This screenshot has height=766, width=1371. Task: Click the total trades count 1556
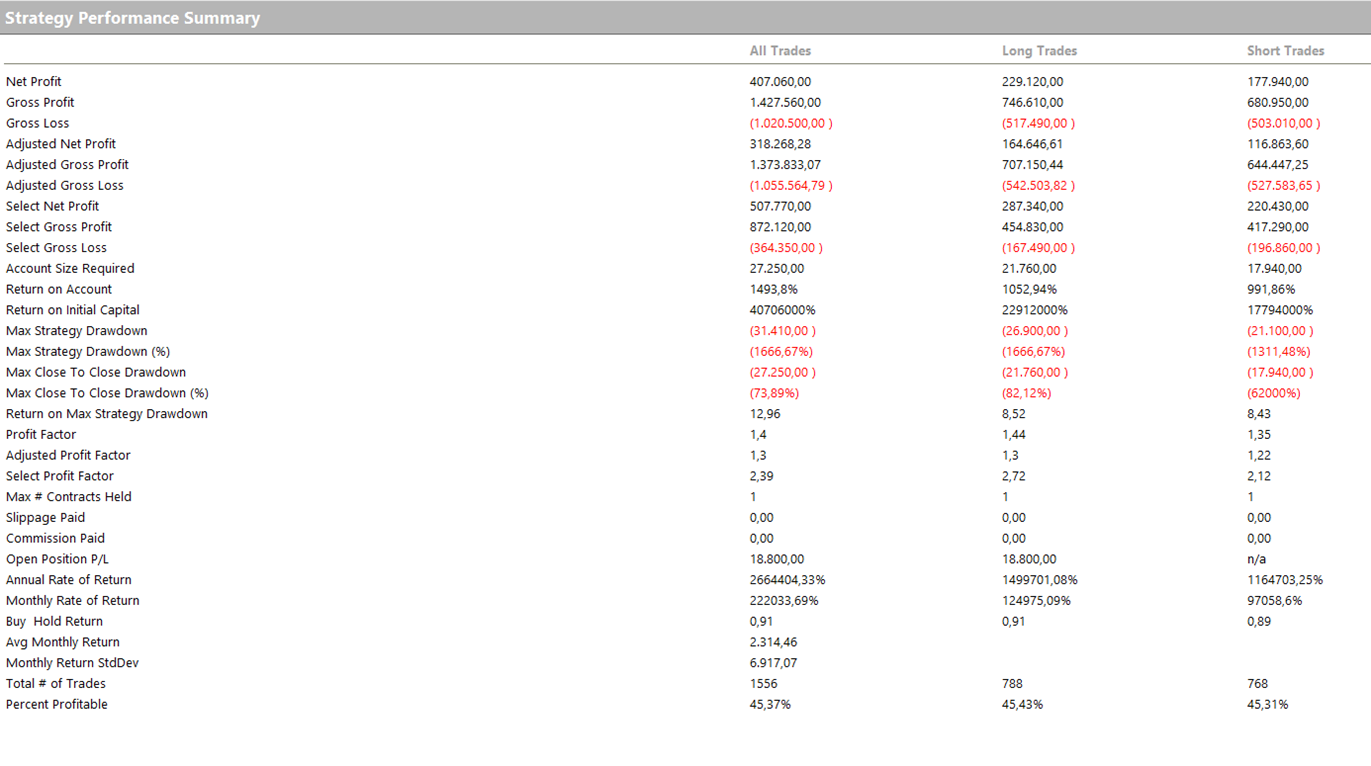tap(763, 684)
